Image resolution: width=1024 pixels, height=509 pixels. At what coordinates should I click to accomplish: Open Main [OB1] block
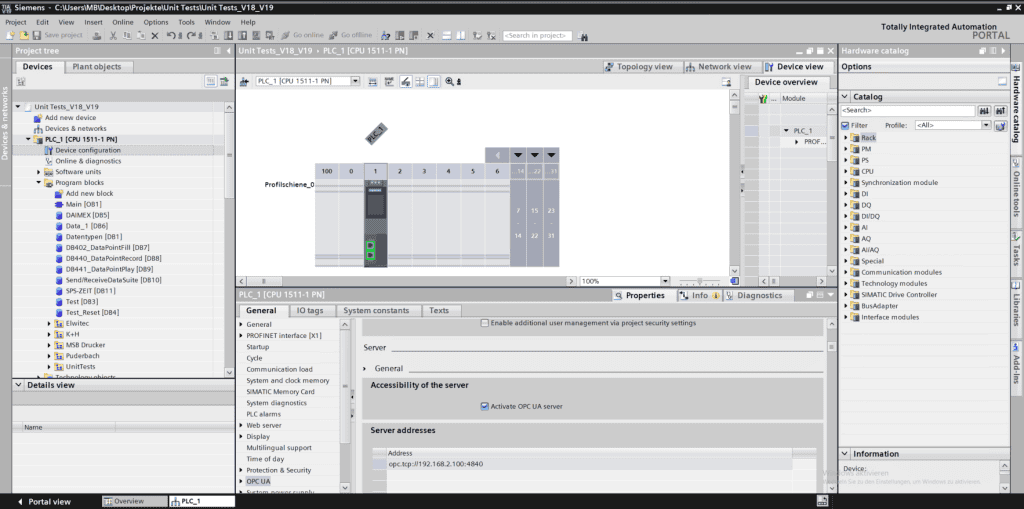84,205
